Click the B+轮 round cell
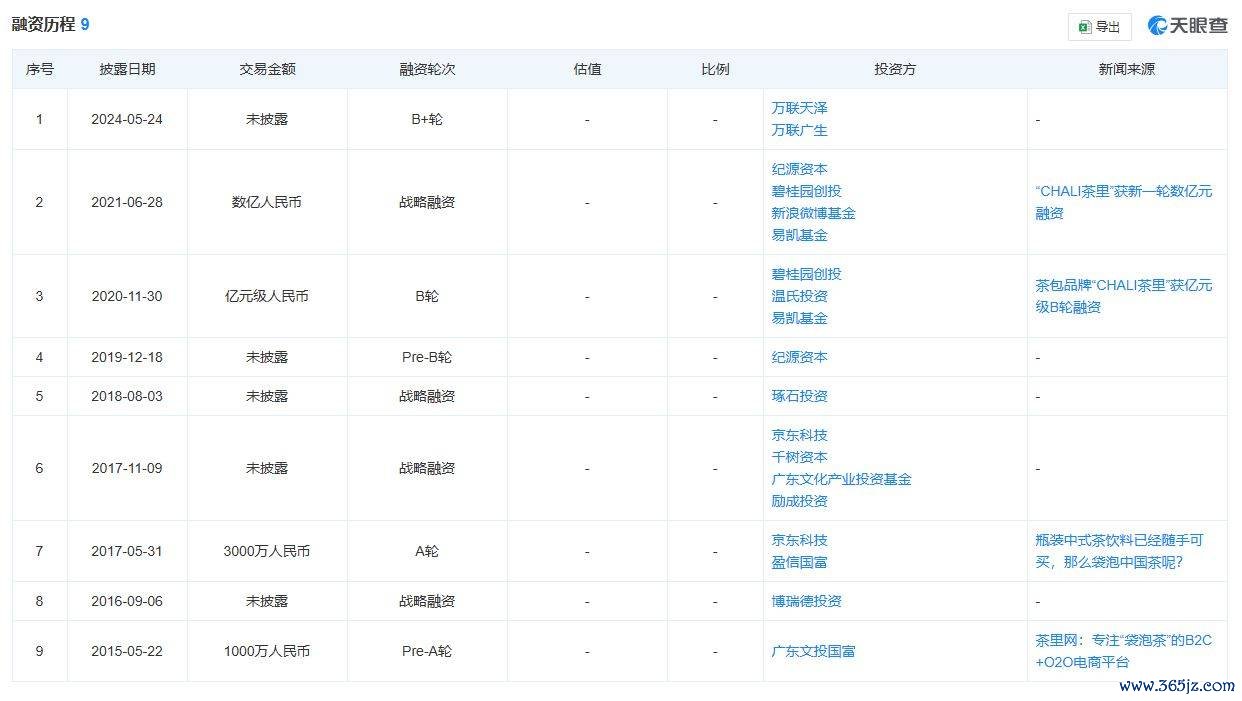1242x701 pixels. pyautogui.click(x=427, y=119)
